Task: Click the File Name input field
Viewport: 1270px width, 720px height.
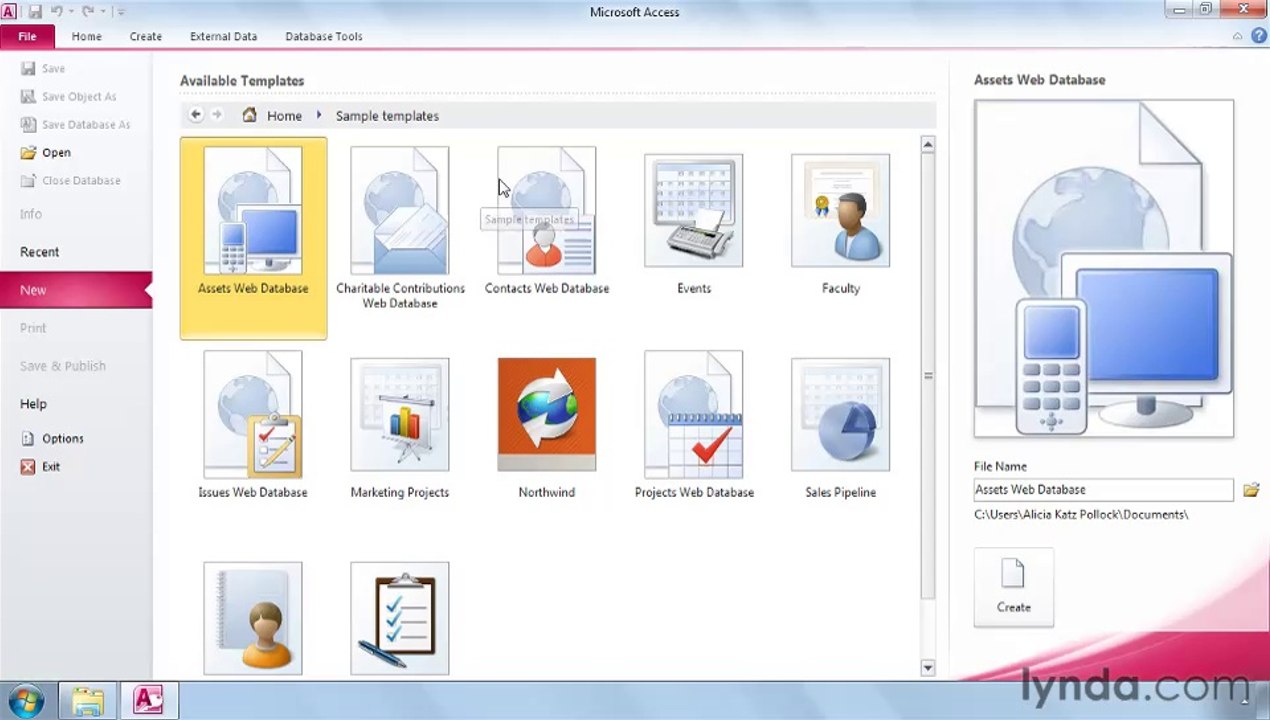Action: [x=1104, y=490]
